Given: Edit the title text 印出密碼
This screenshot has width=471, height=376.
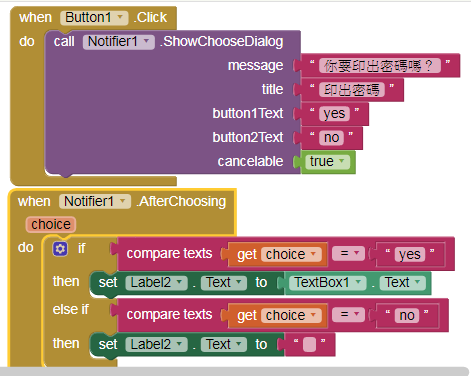Looking at the screenshot, I should [x=352, y=90].
